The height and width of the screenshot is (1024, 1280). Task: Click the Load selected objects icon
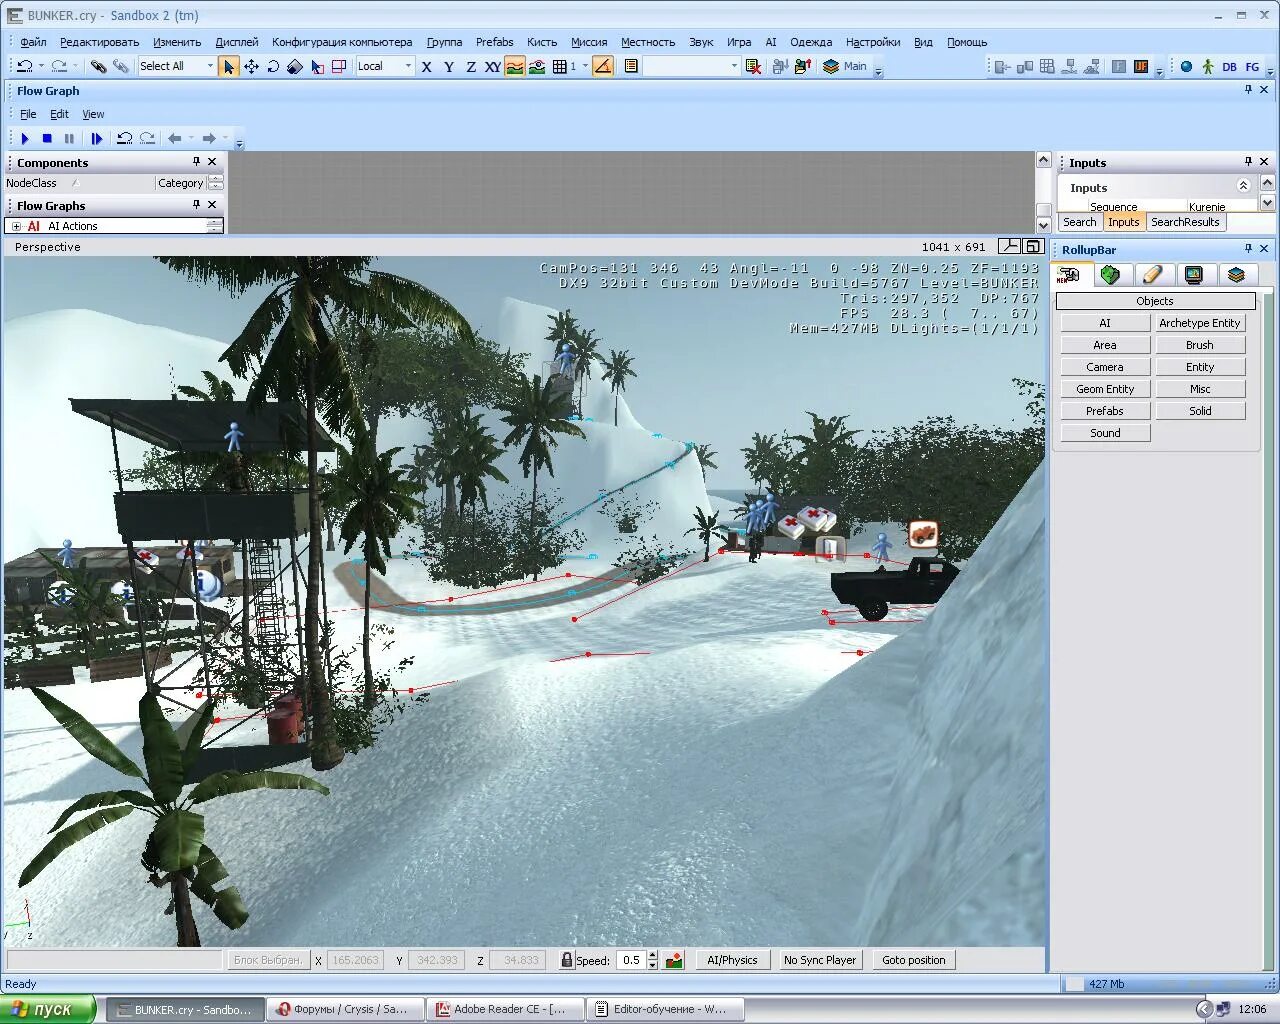tap(802, 66)
